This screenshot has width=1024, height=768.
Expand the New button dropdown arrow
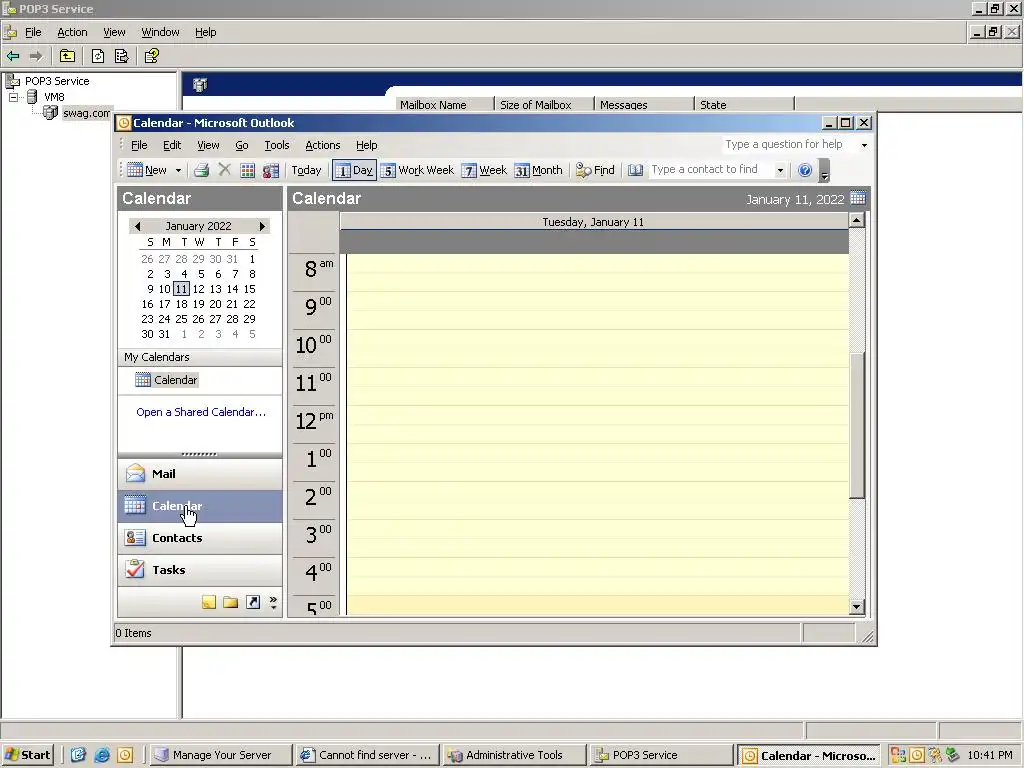click(178, 170)
